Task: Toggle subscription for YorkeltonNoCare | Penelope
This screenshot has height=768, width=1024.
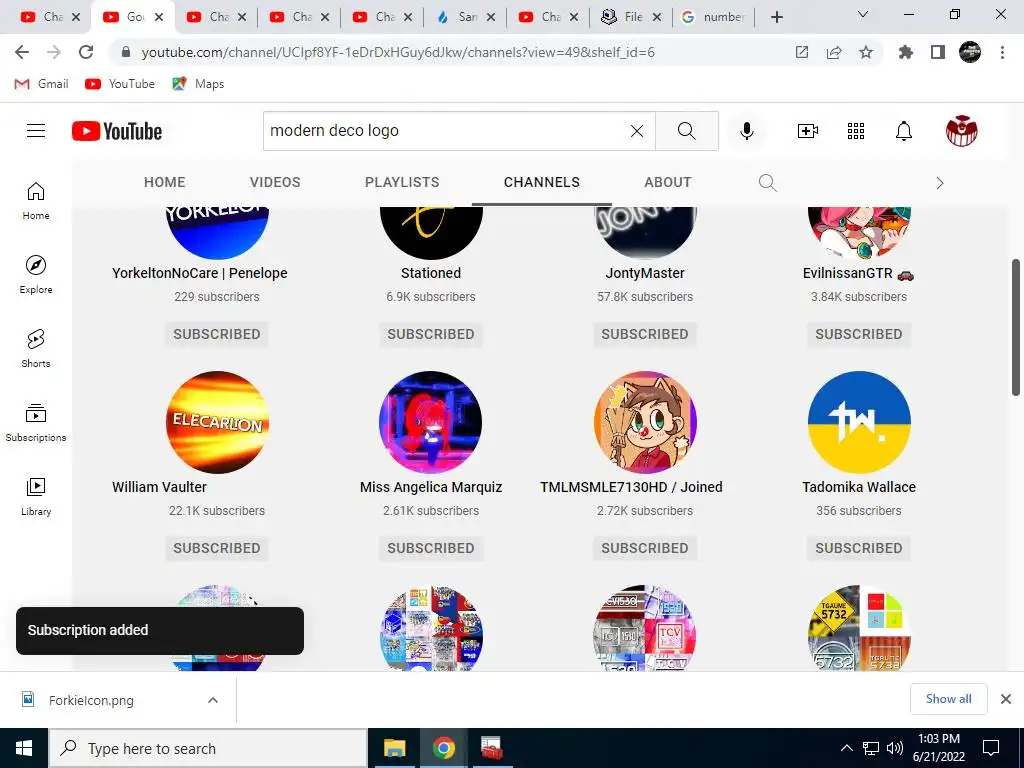Action: tap(217, 334)
